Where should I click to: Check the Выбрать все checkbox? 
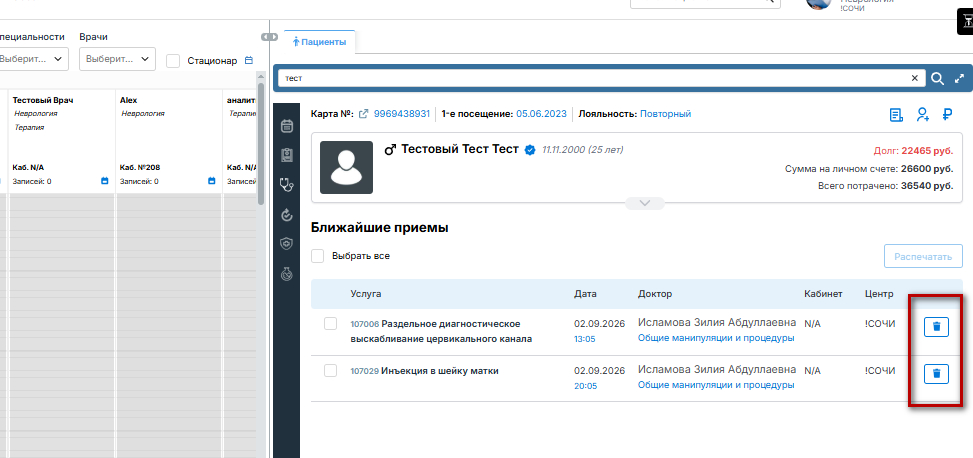pyautogui.click(x=318, y=256)
